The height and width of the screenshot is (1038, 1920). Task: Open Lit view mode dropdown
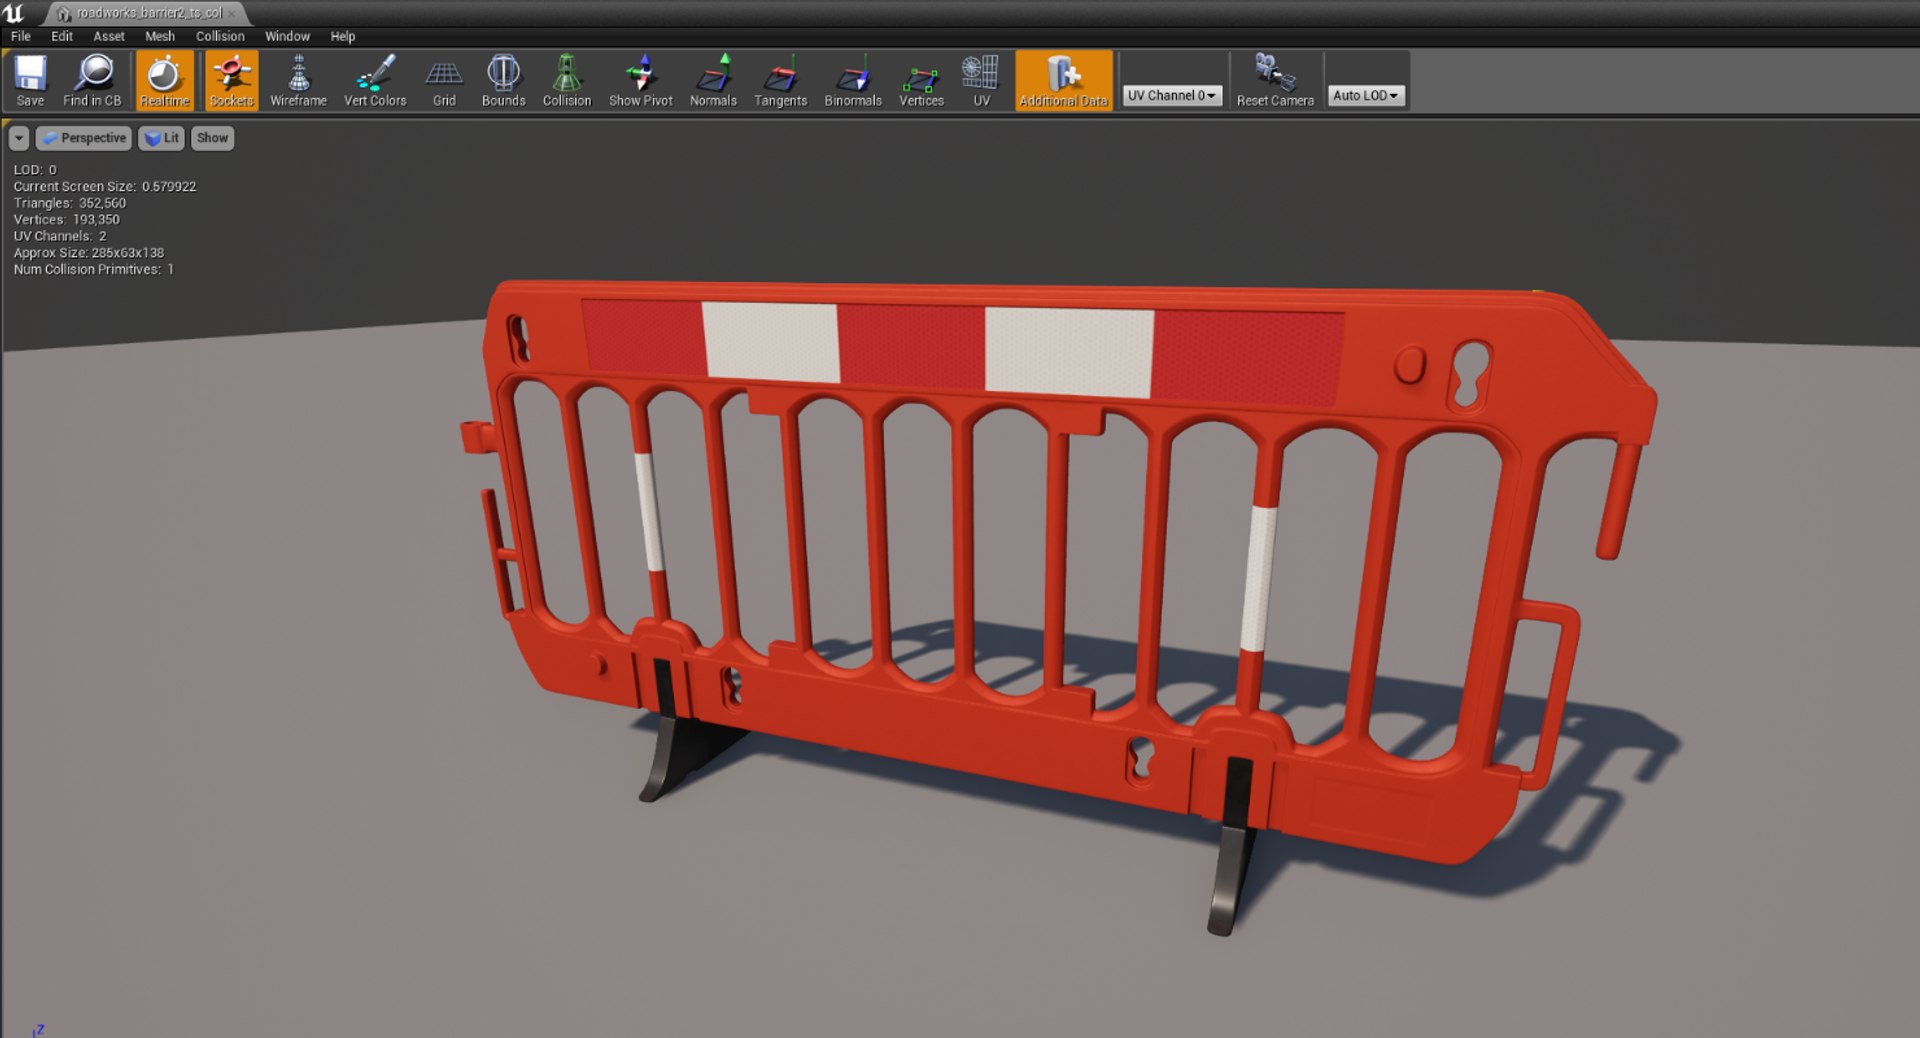coord(161,138)
